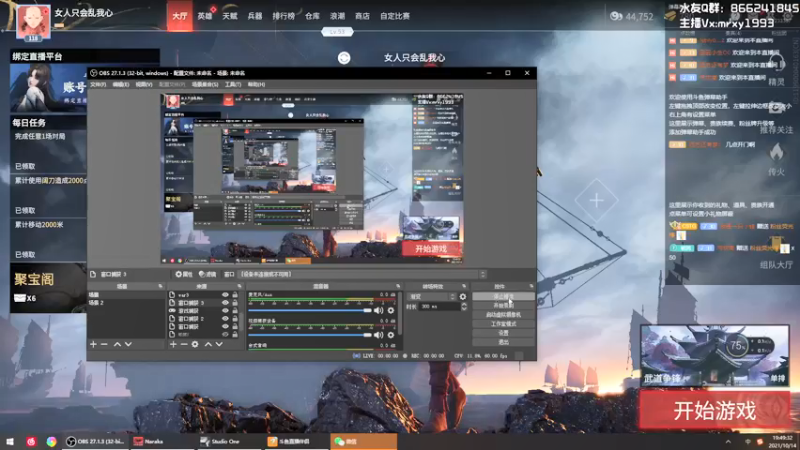Pop out the Audio Mixer dock panel

click(x=398, y=286)
